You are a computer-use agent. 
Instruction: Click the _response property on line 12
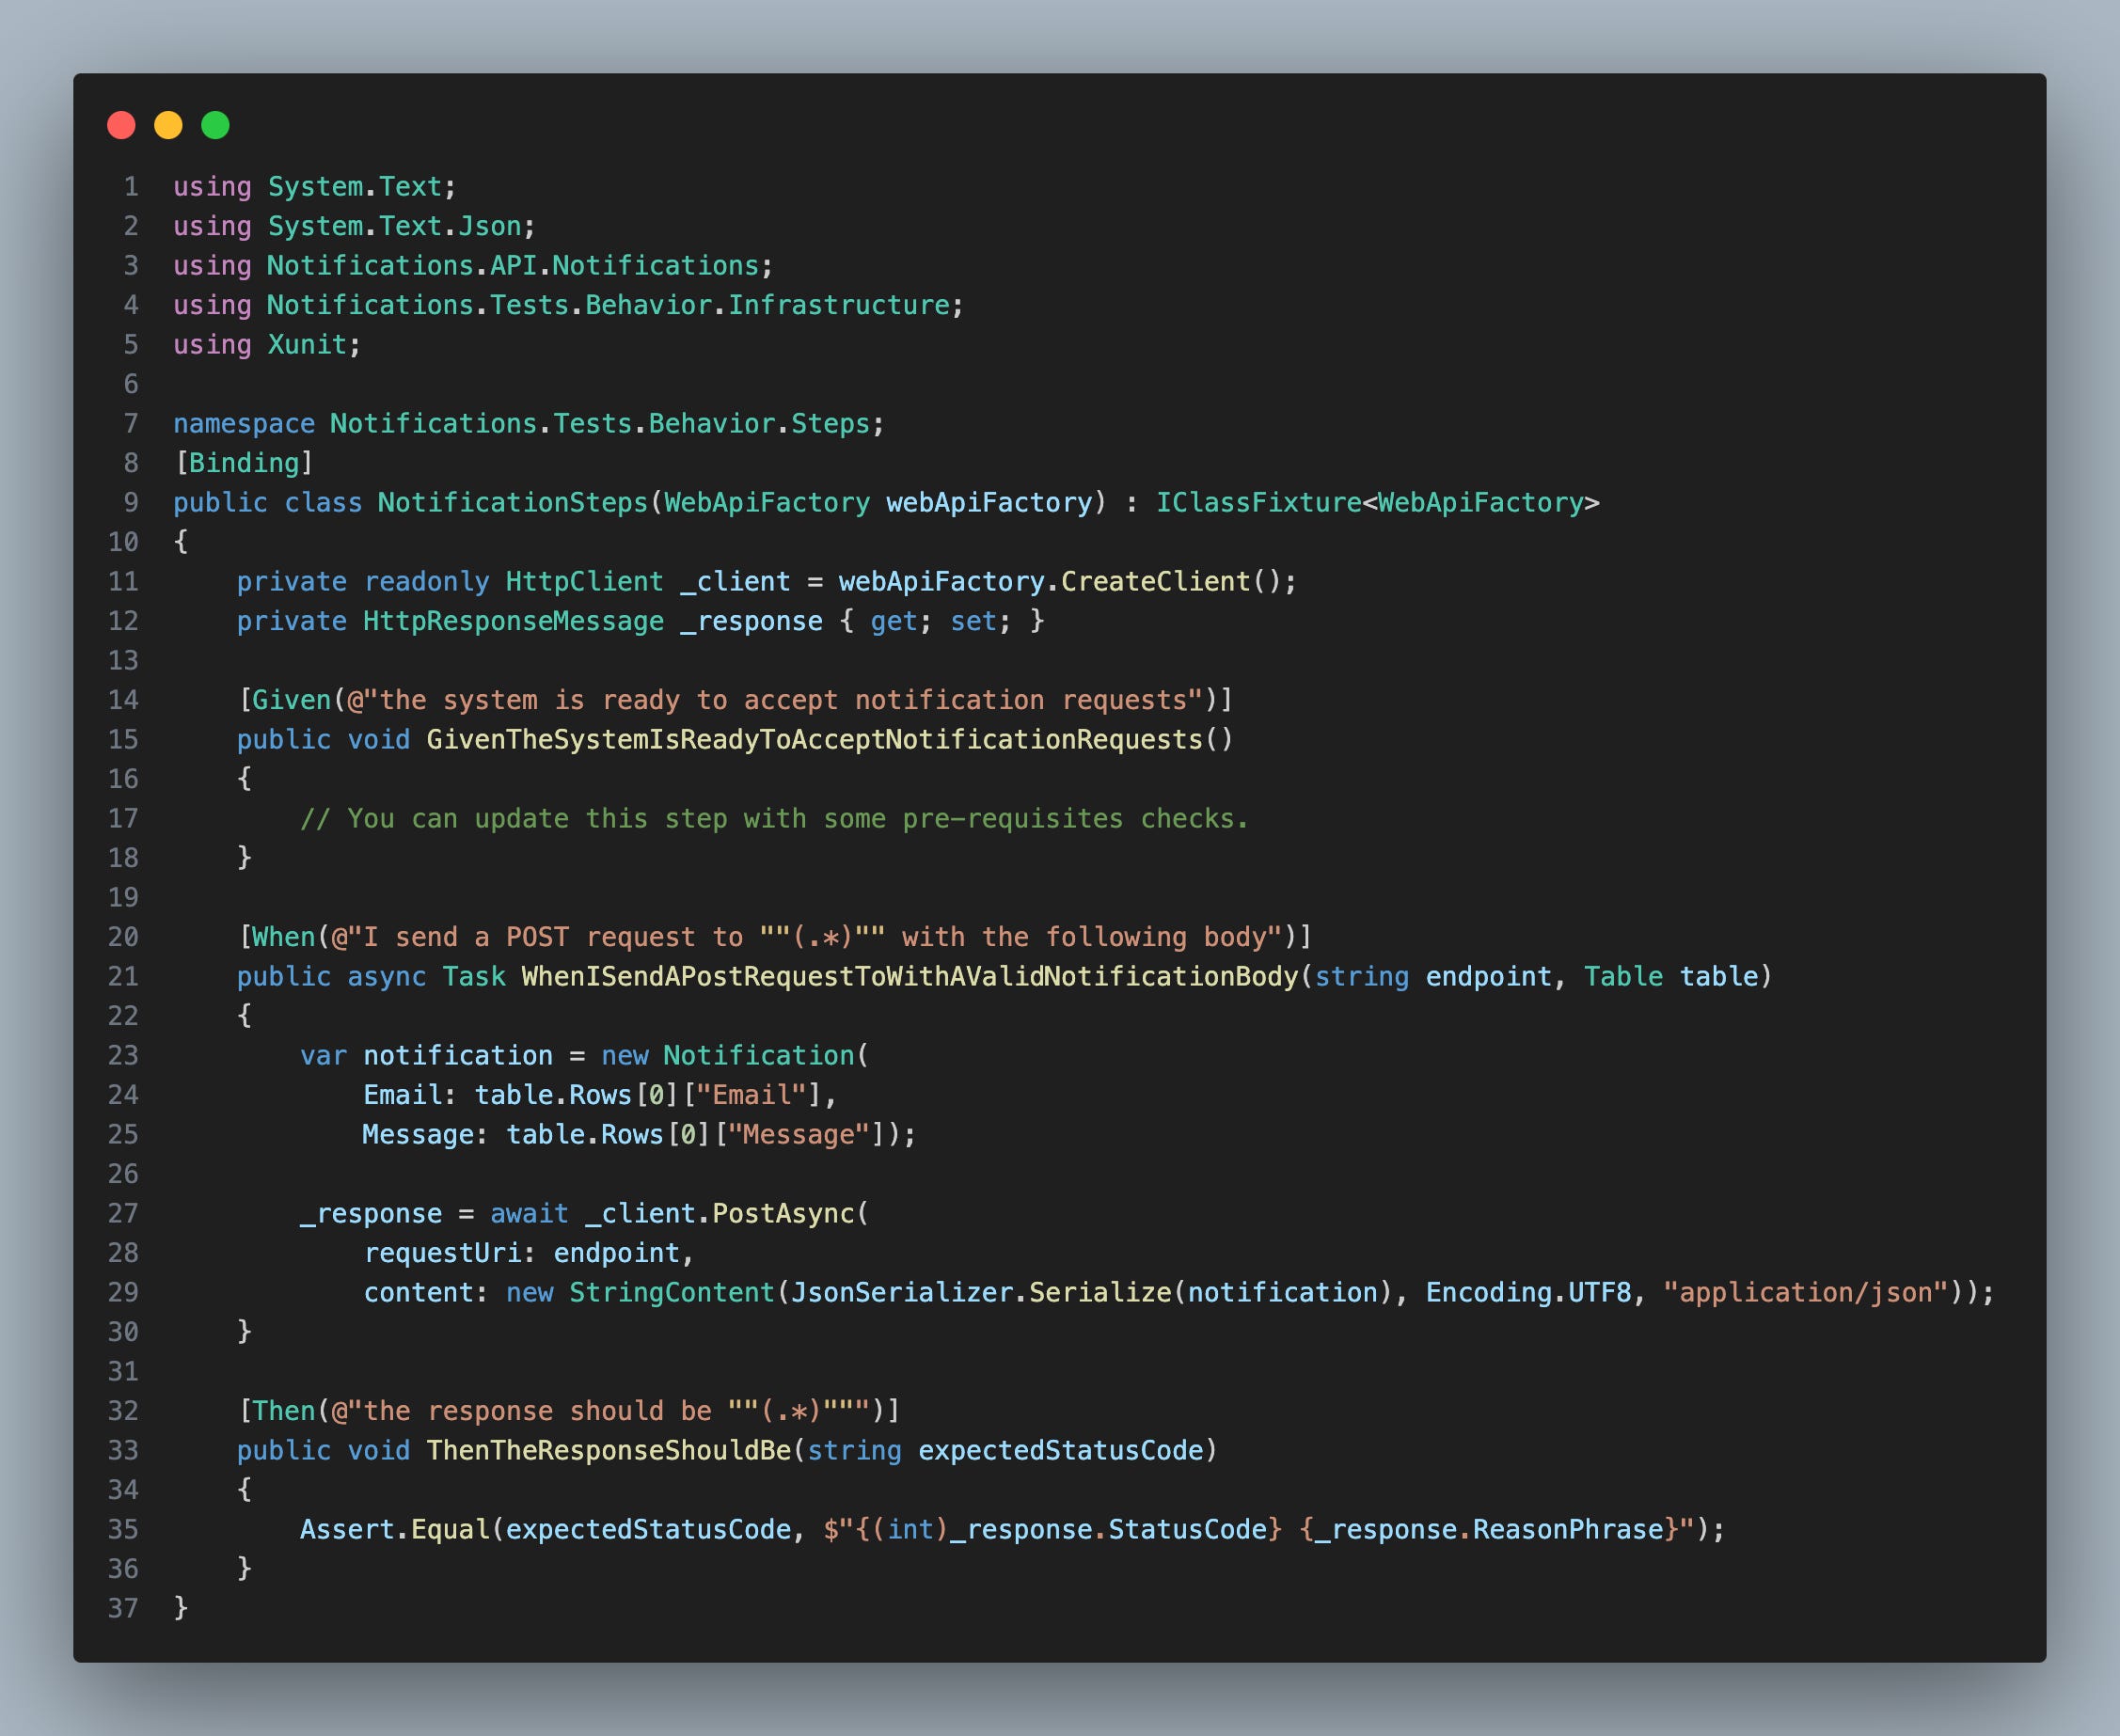[751, 621]
